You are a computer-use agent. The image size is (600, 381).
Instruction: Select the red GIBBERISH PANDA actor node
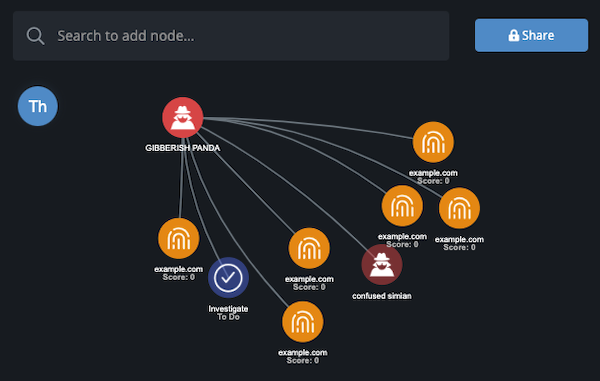coord(183,117)
